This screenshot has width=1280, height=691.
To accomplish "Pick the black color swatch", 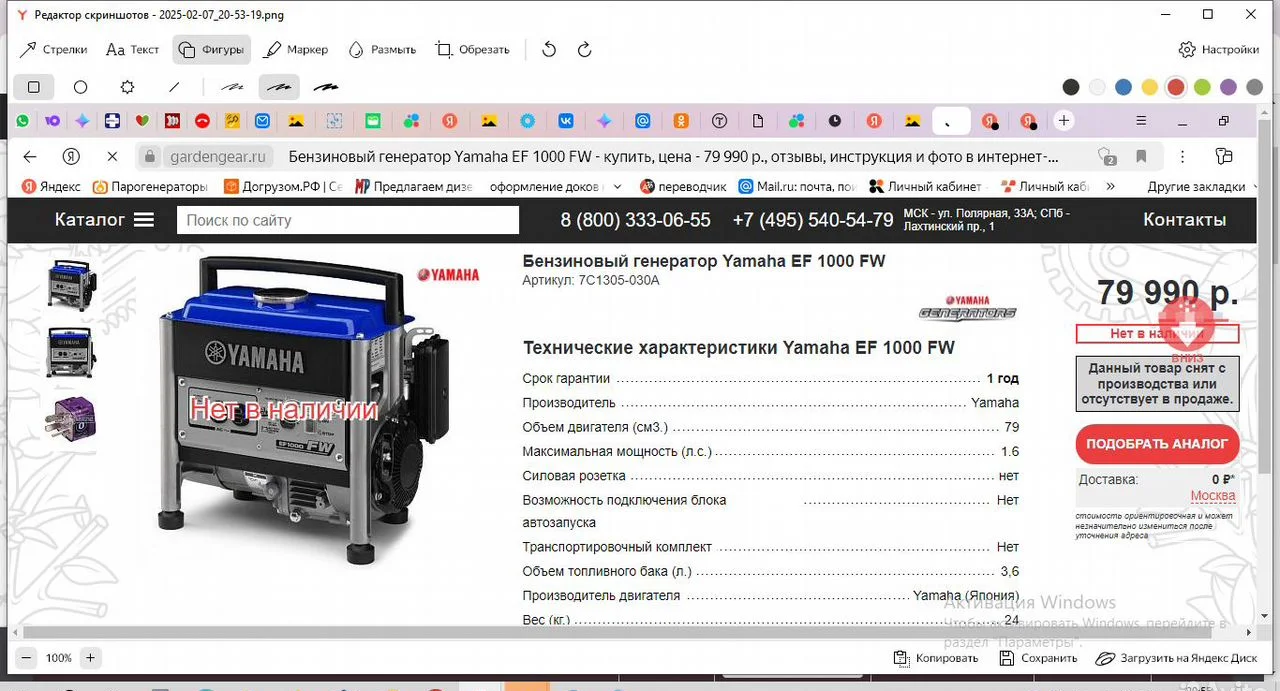I will [1071, 87].
